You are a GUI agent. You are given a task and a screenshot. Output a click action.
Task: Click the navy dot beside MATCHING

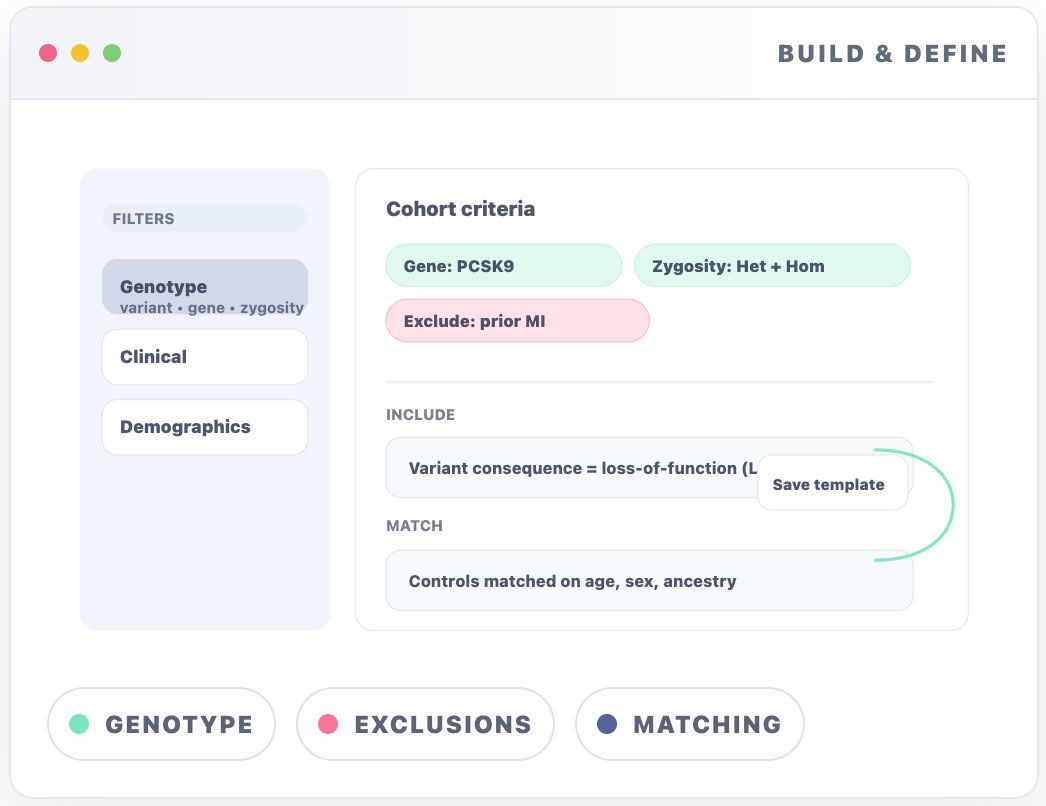[x=606, y=724]
